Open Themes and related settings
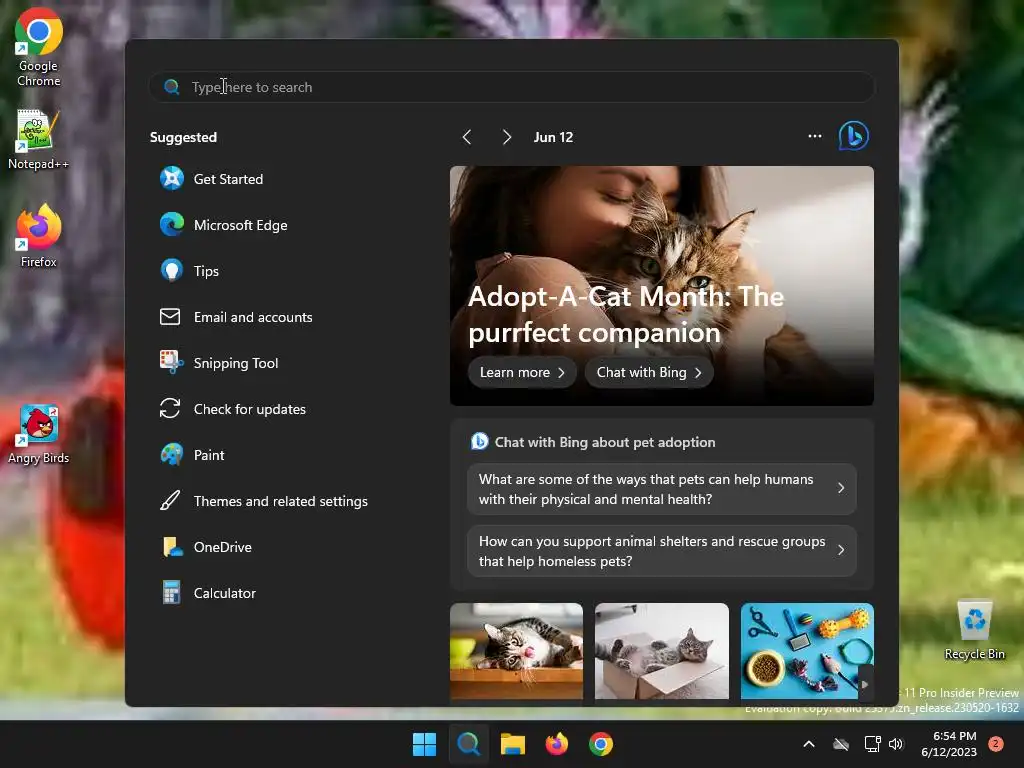The image size is (1024, 768). (263, 501)
